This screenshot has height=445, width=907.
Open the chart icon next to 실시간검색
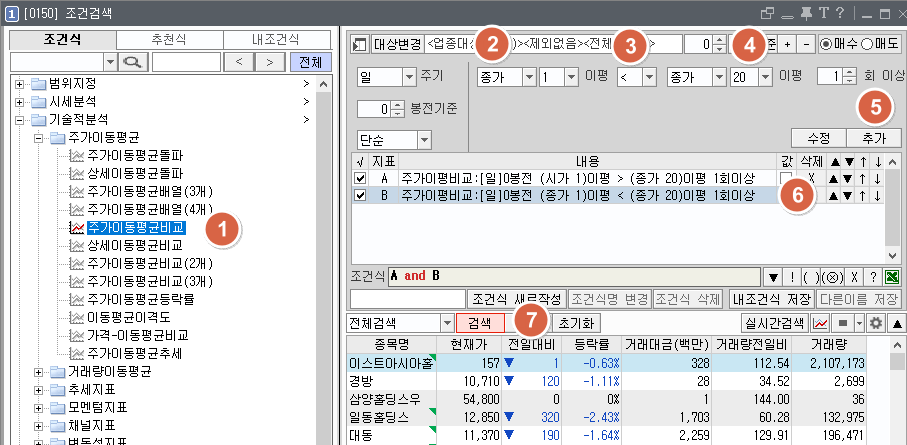coord(820,322)
